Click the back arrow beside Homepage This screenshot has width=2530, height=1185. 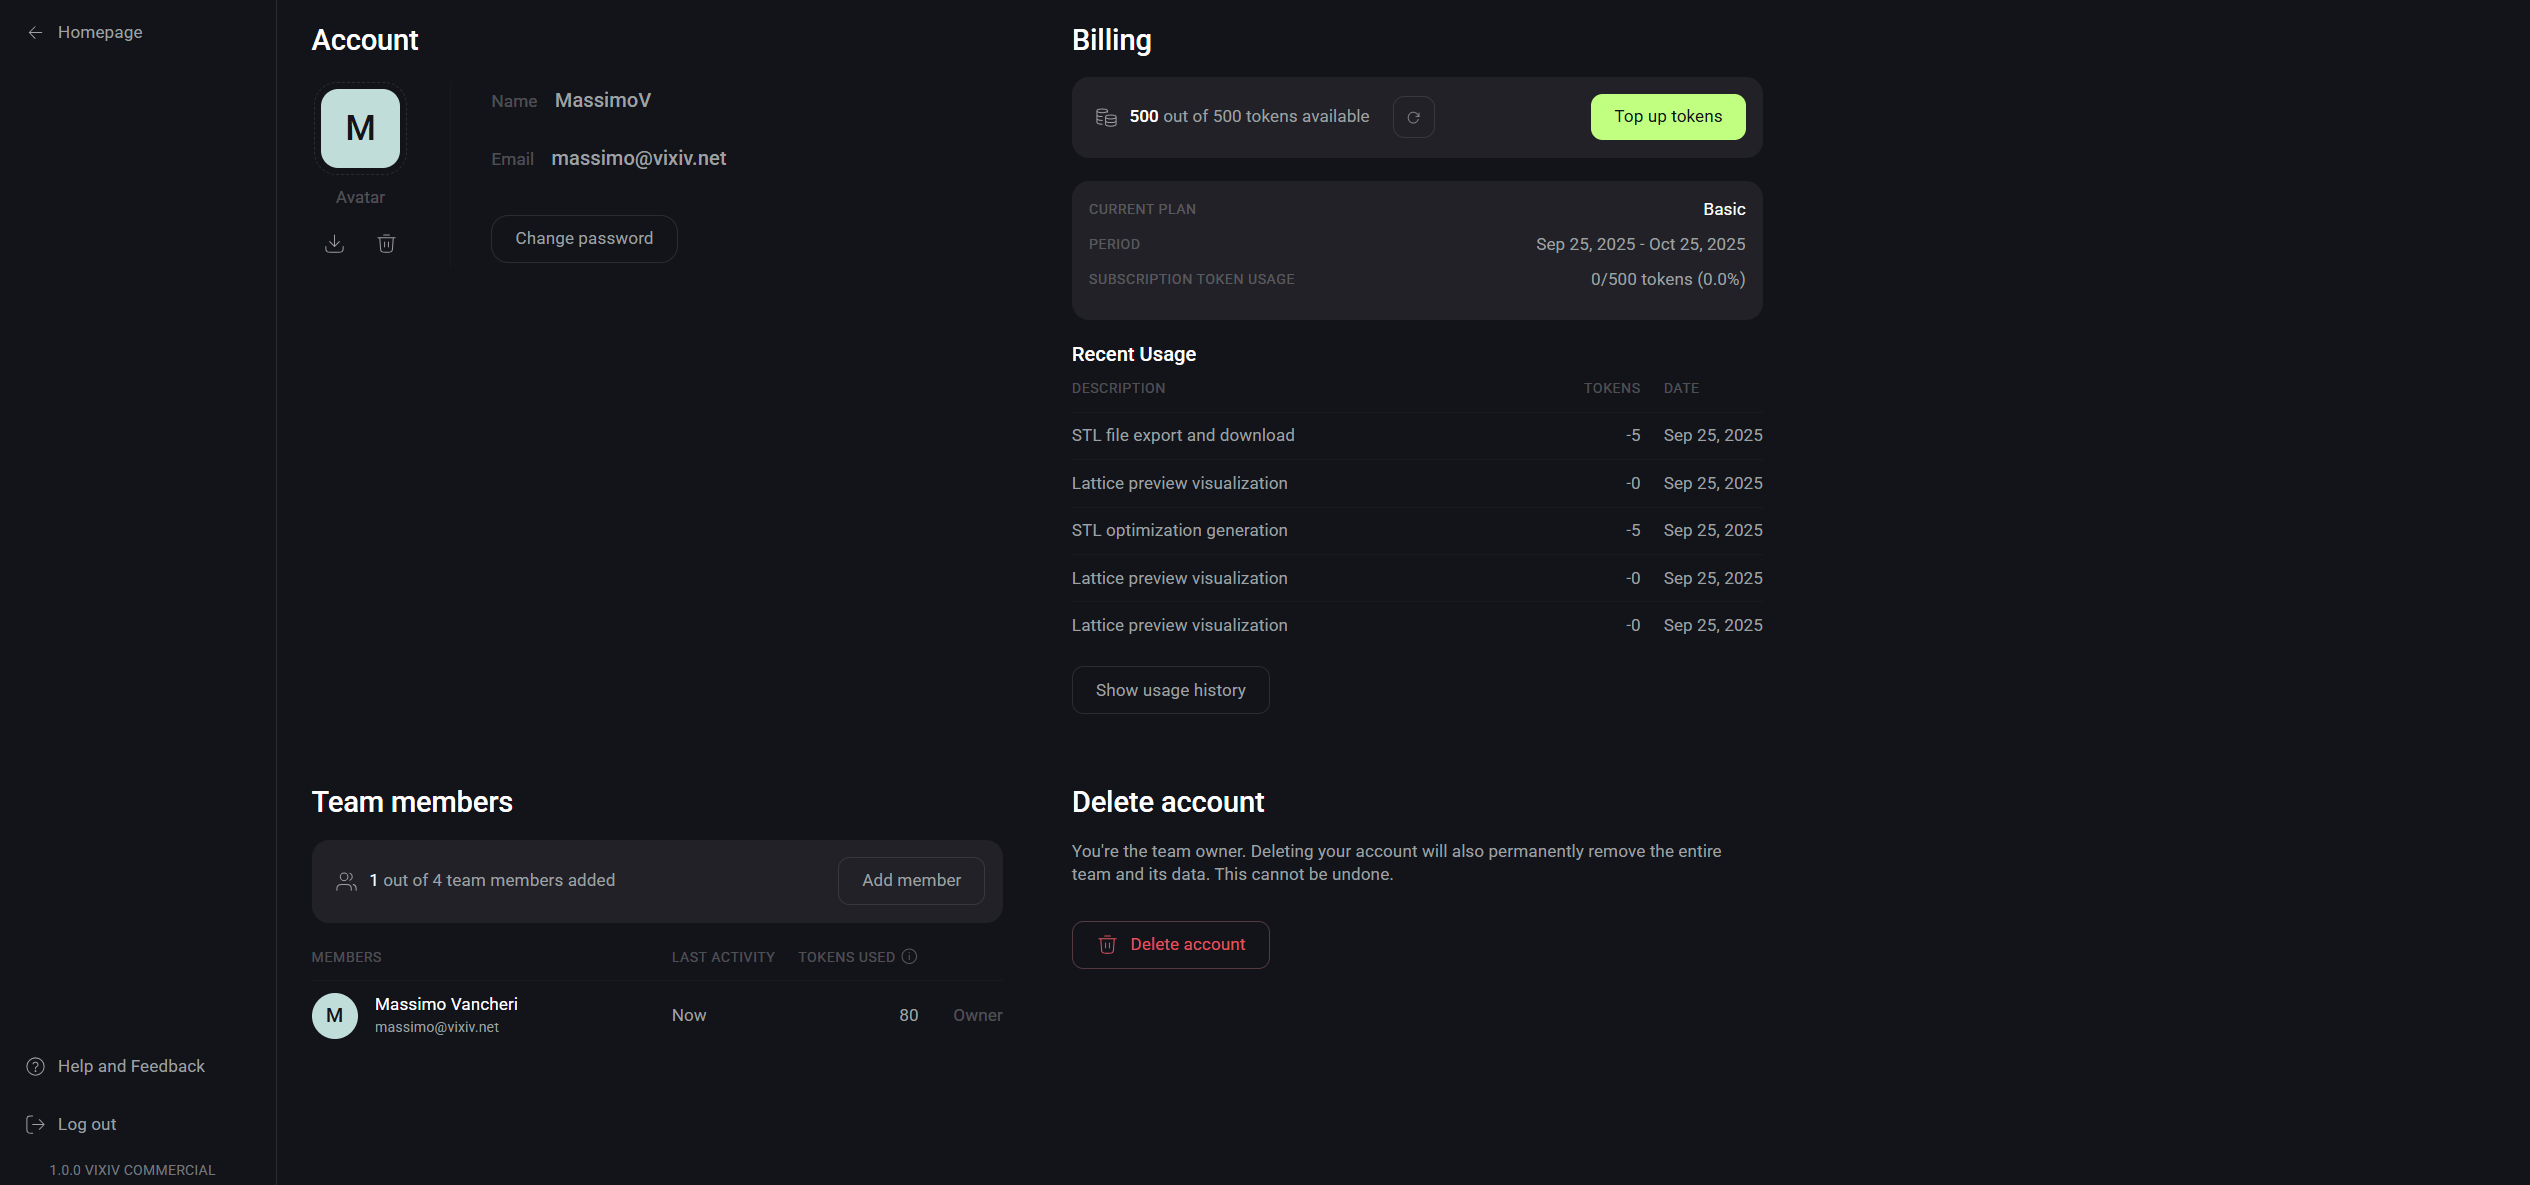35,33
